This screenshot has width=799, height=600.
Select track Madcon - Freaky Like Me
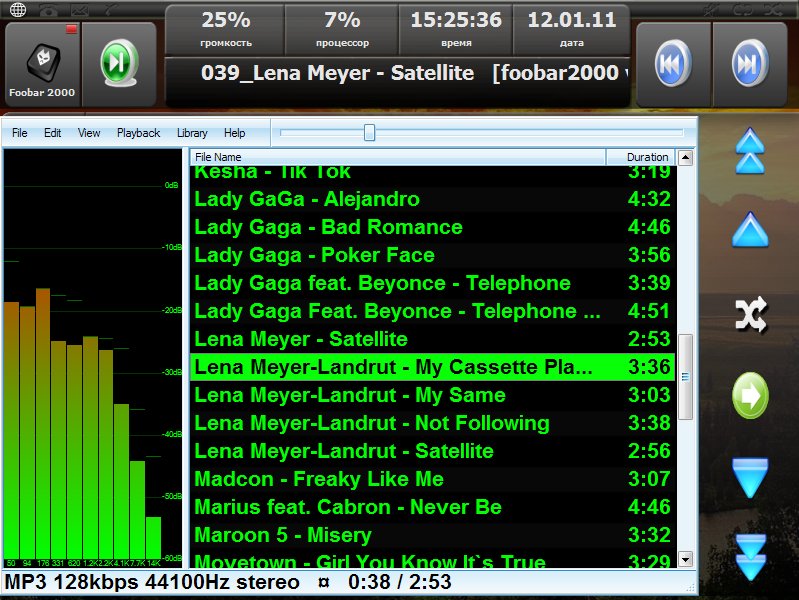(433, 479)
